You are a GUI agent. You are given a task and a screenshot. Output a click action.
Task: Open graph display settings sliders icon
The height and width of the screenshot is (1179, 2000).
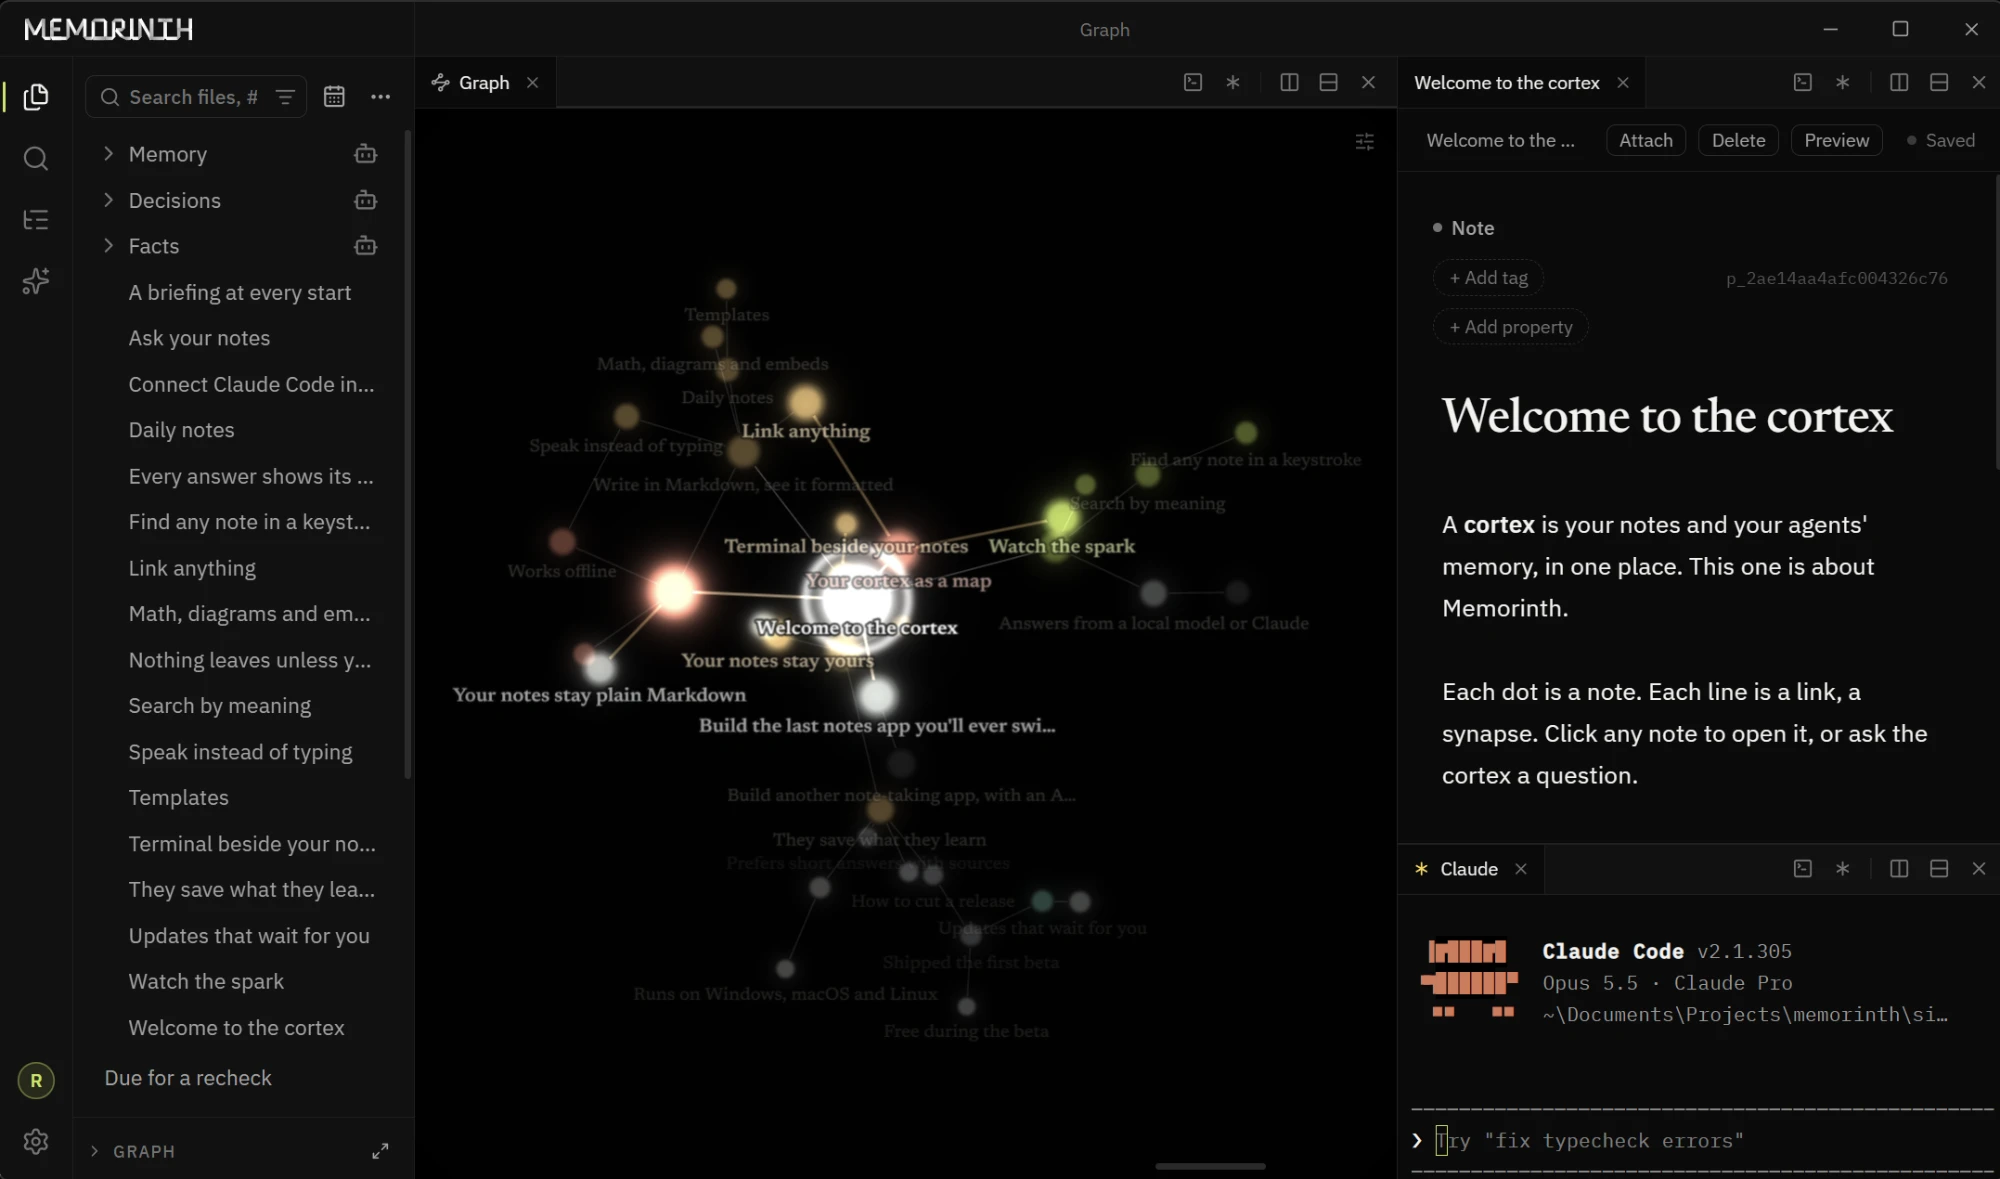[x=1365, y=142]
